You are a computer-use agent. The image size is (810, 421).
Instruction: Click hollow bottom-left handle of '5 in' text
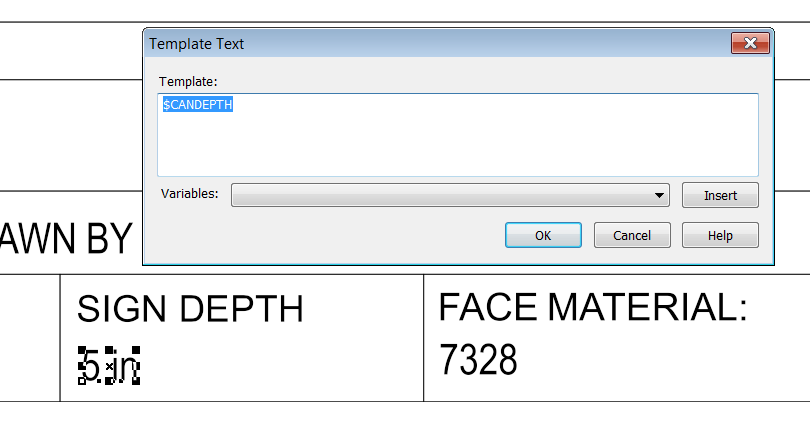click(81, 382)
